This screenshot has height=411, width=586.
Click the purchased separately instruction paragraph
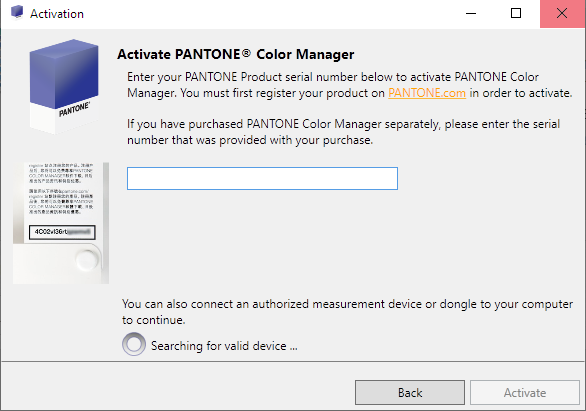[343, 132]
